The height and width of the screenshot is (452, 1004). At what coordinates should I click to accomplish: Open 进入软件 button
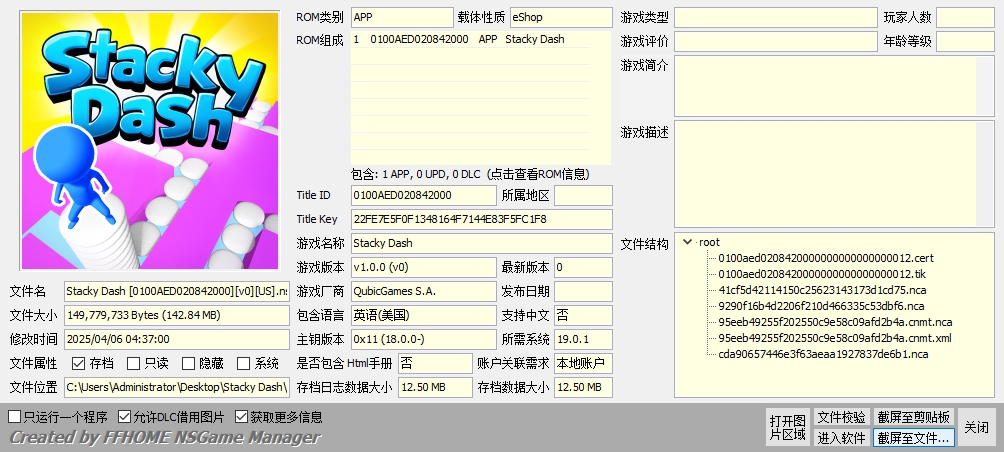(841, 437)
